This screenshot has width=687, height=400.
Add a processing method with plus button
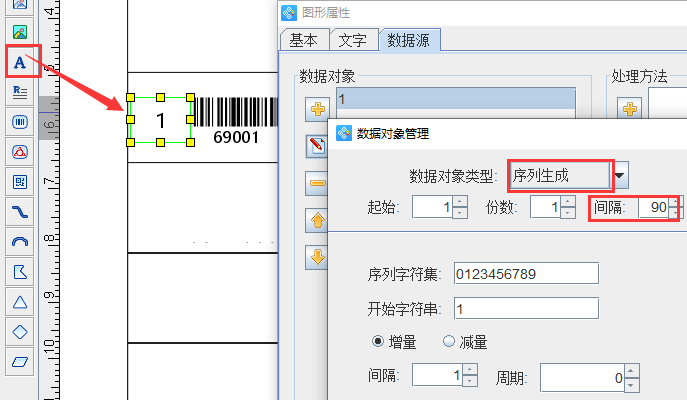click(x=630, y=109)
